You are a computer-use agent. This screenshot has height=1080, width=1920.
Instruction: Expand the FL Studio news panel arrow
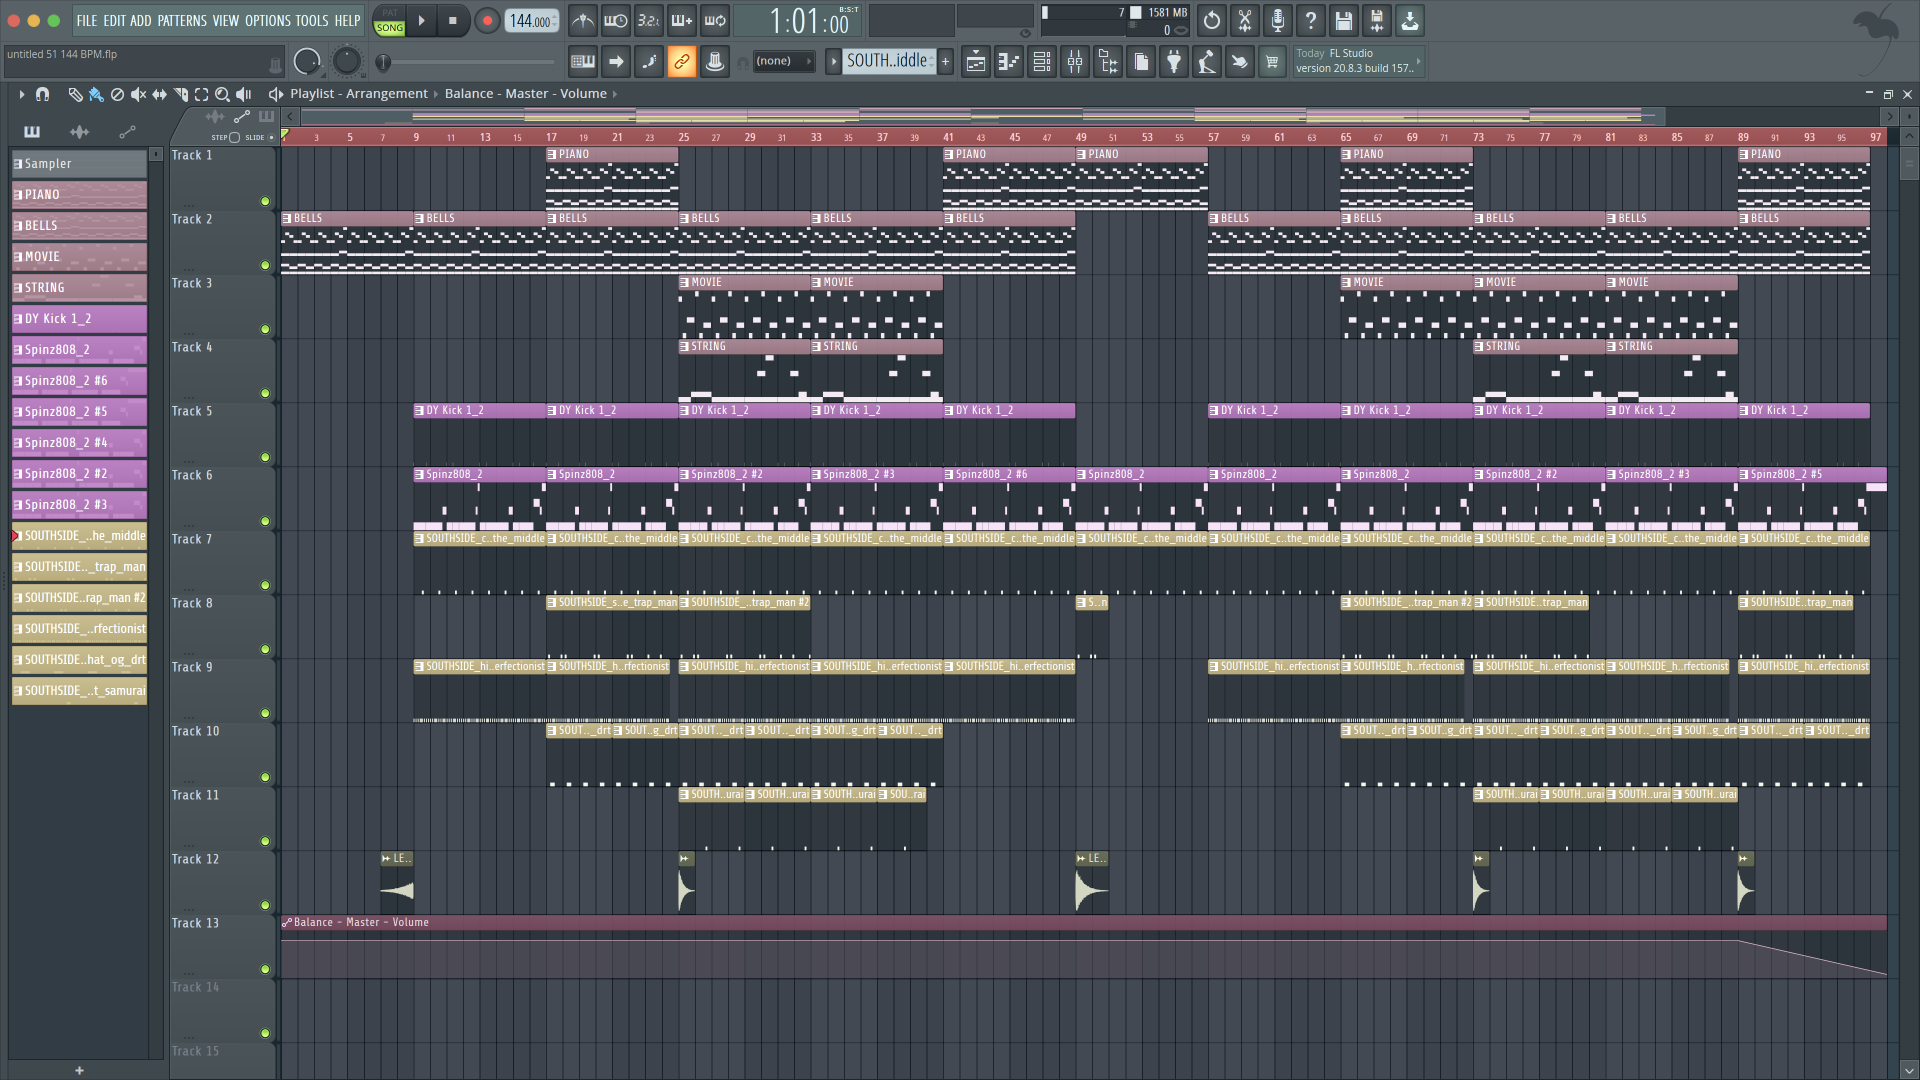[1418, 61]
